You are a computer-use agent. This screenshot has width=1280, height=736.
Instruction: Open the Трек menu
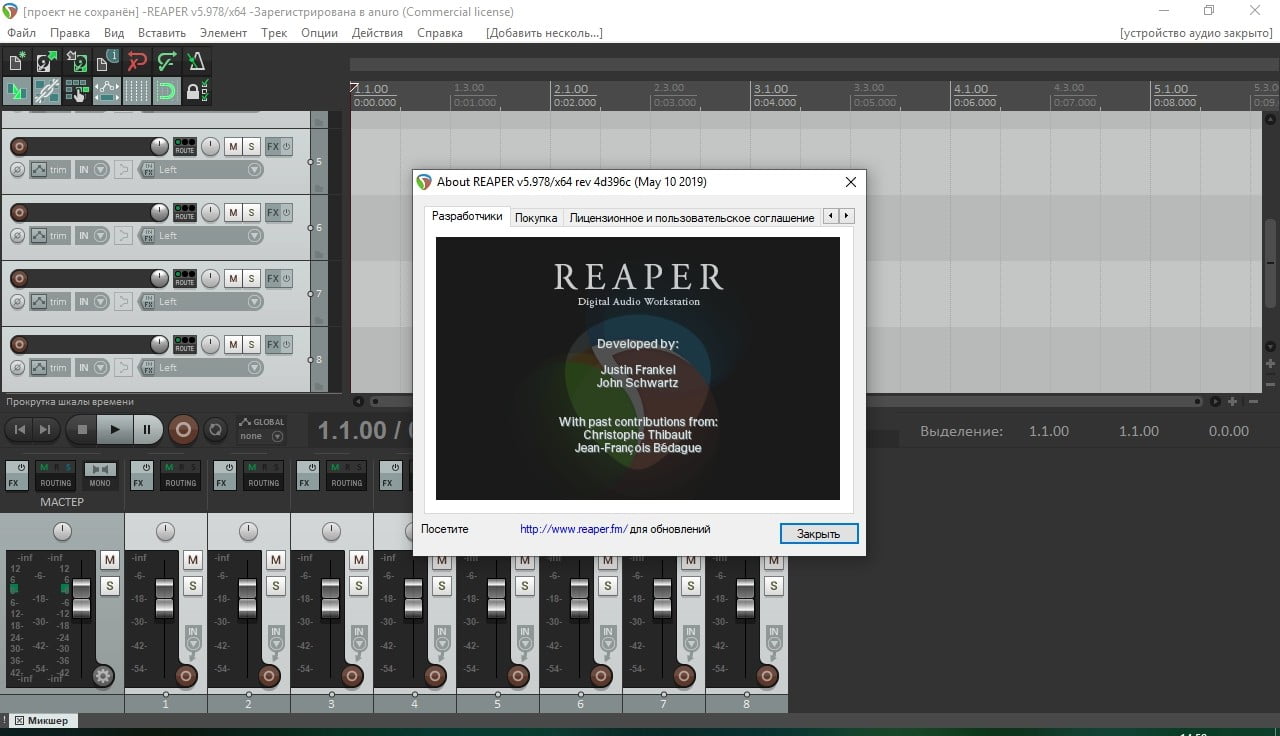(274, 33)
